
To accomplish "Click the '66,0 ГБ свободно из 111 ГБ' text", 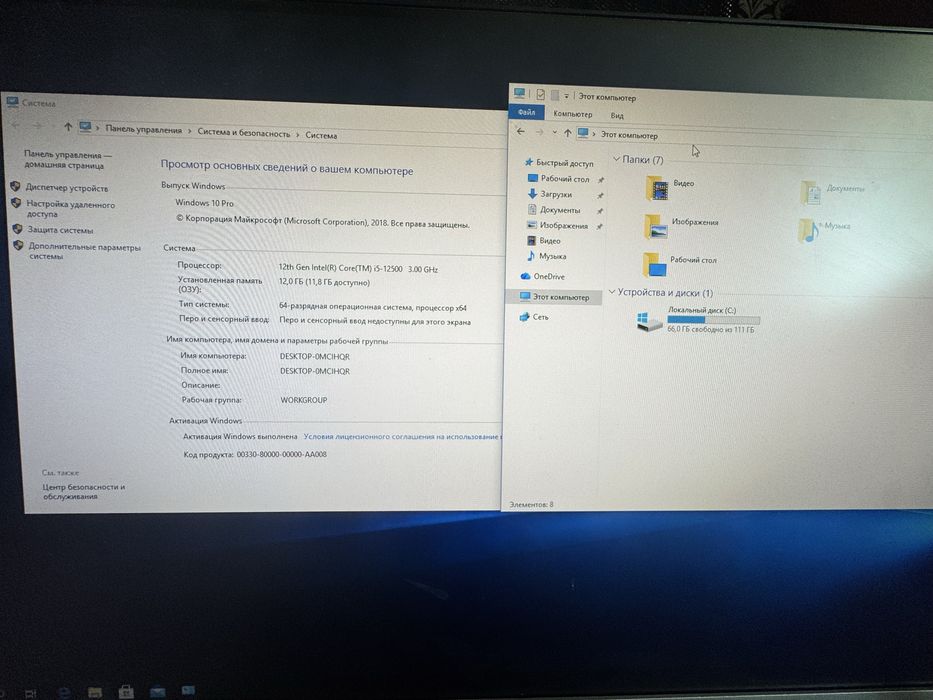I will pyautogui.click(x=710, y=329).
